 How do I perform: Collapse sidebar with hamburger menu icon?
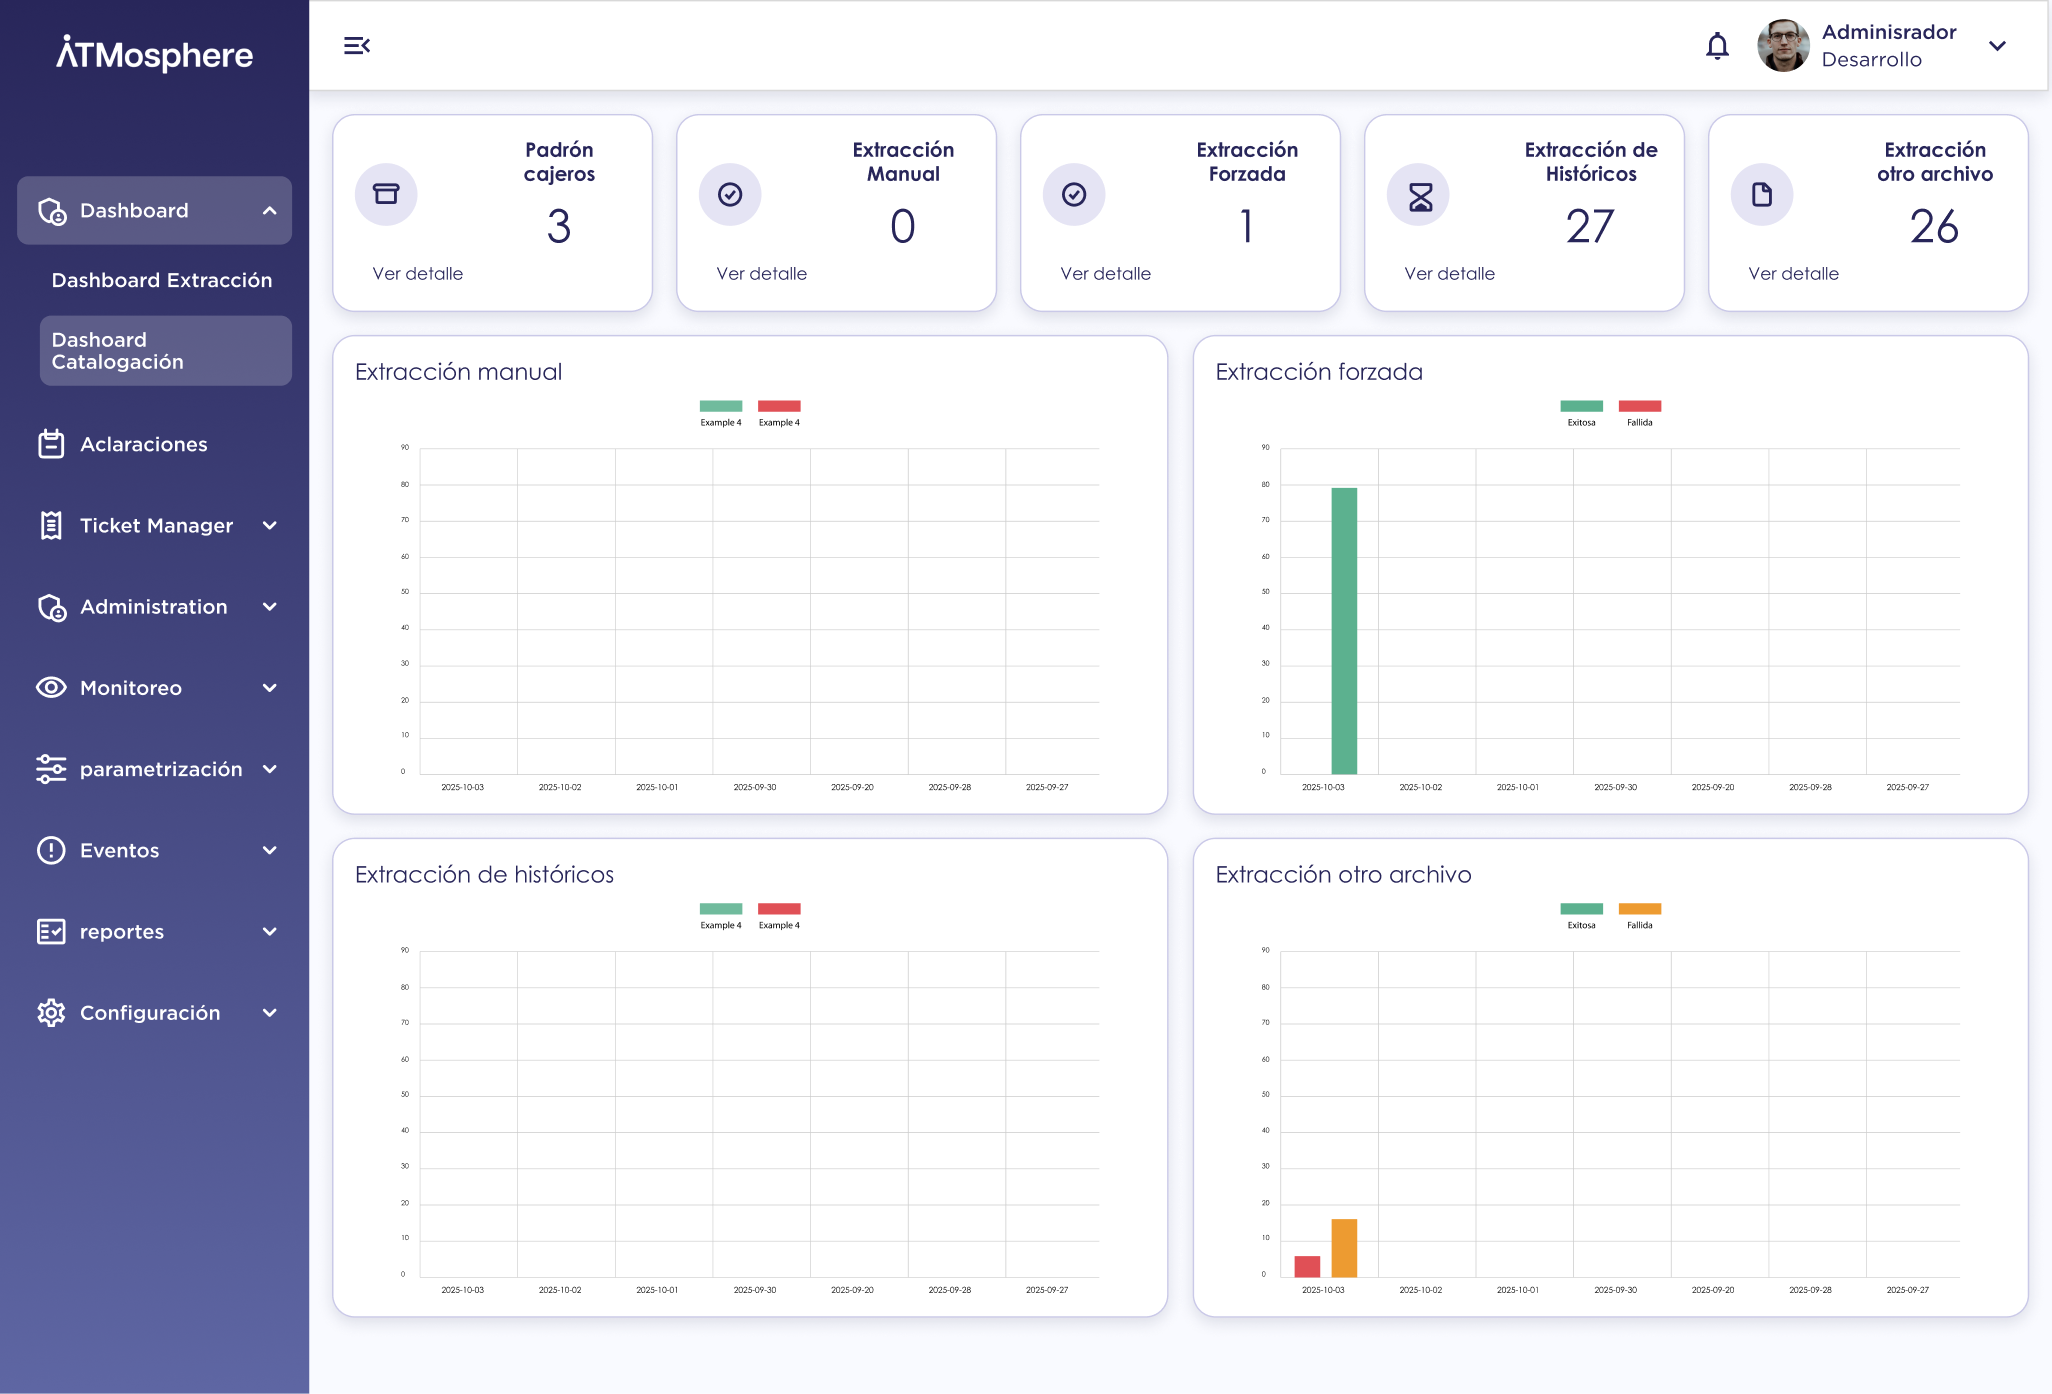click(x=357, y=46)
